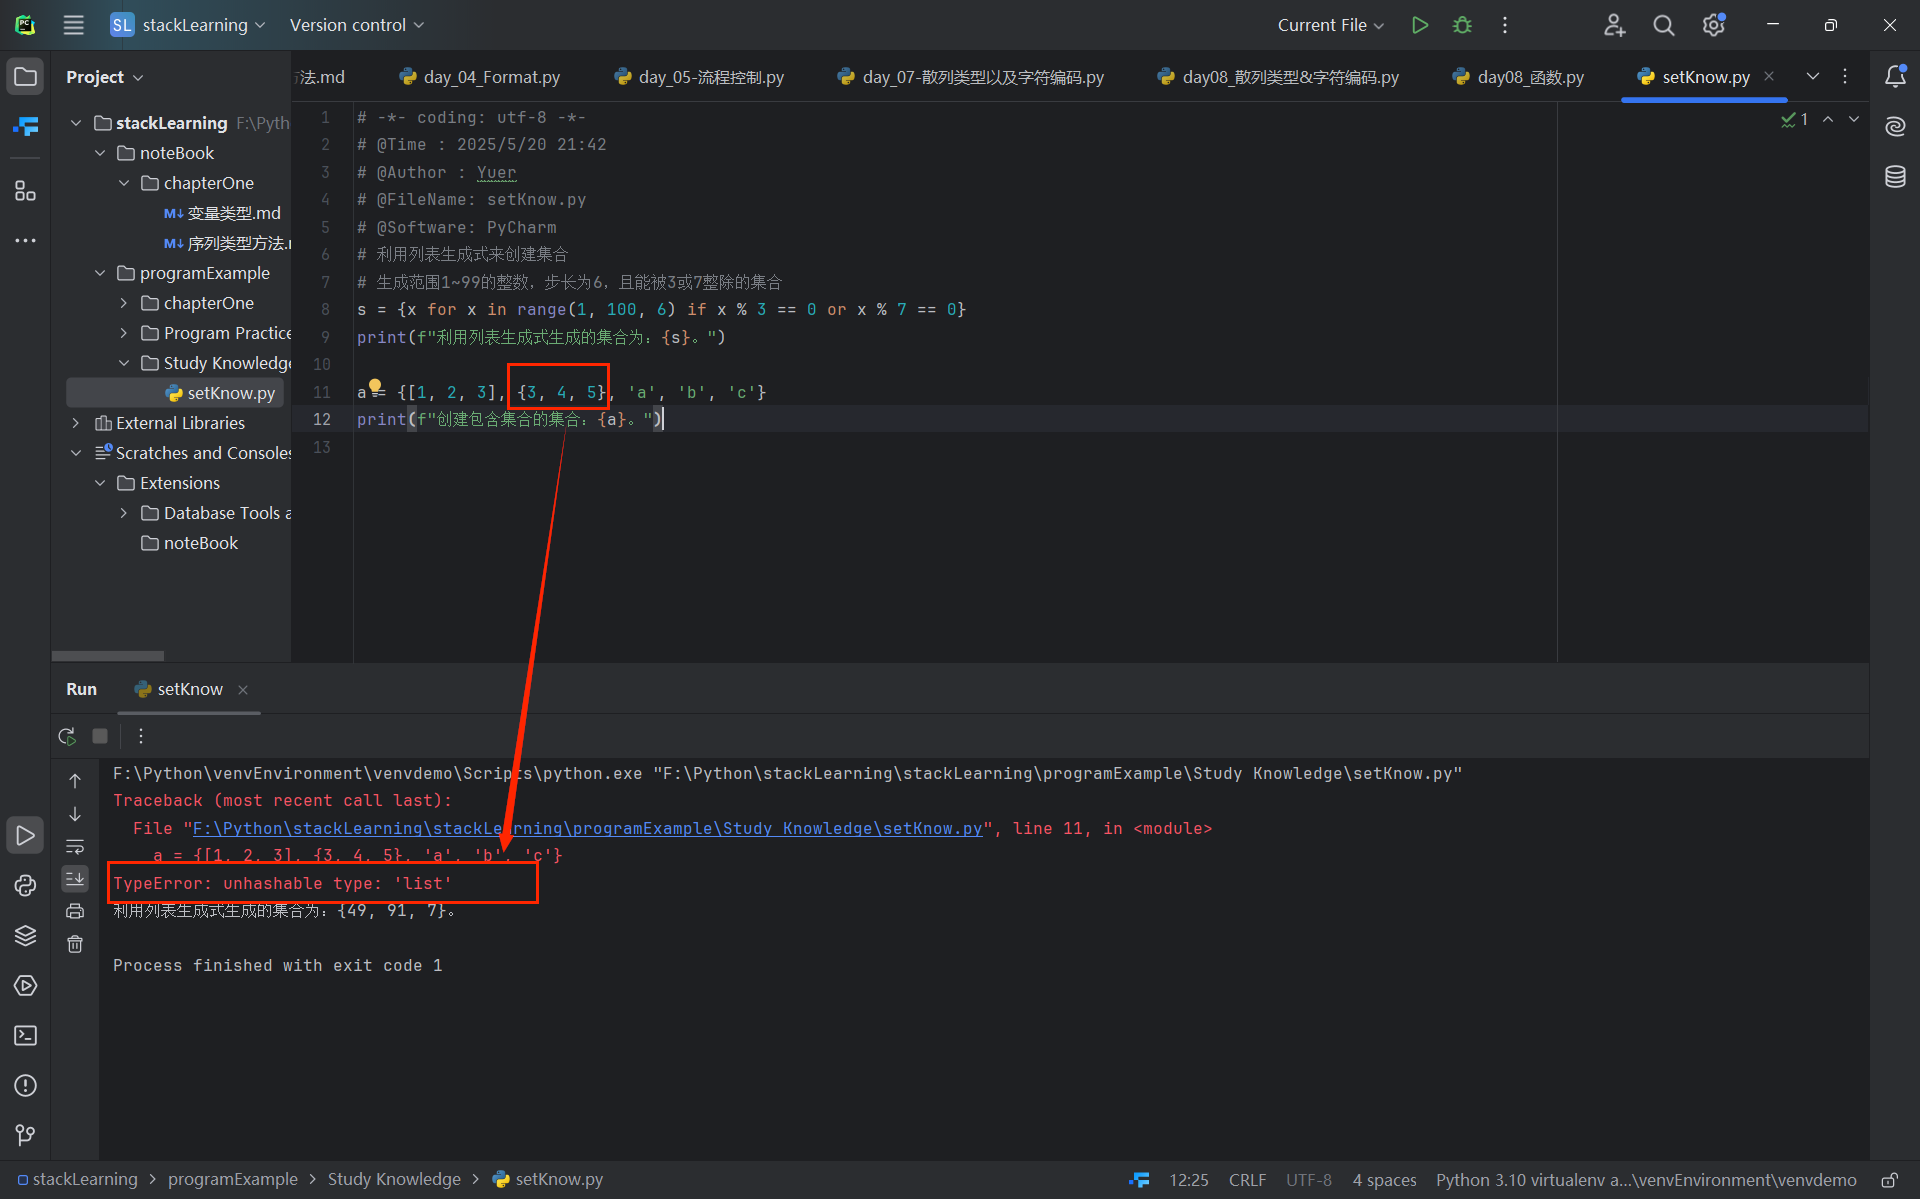Open the Version control menu

click(356, 25)
